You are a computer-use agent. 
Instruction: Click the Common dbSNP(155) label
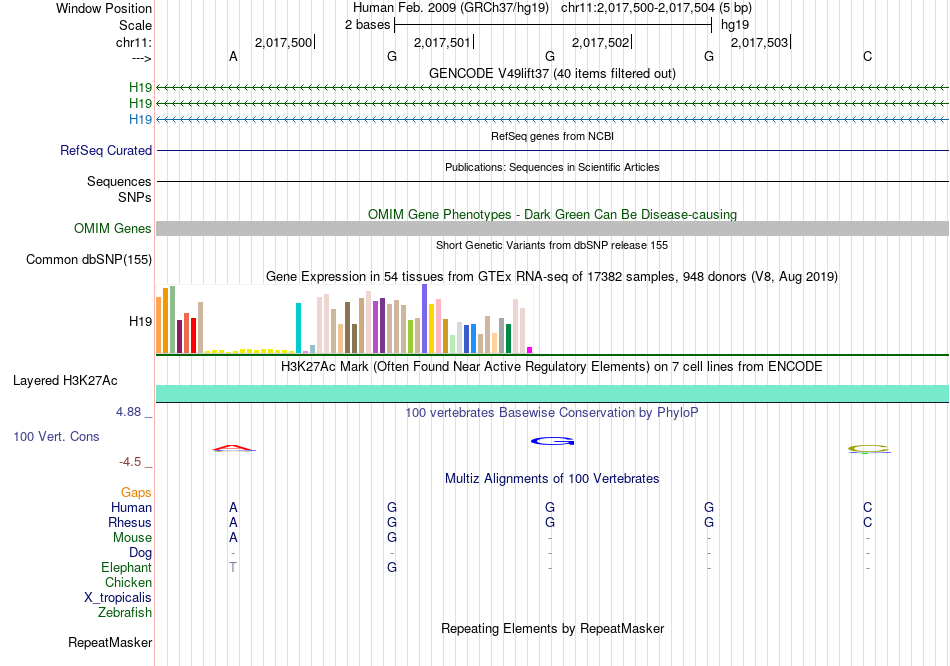[88, 259]
